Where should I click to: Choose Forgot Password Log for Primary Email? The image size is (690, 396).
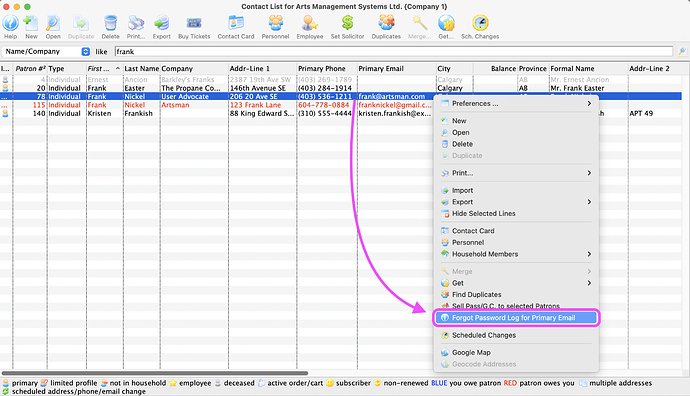pos(516,318)
